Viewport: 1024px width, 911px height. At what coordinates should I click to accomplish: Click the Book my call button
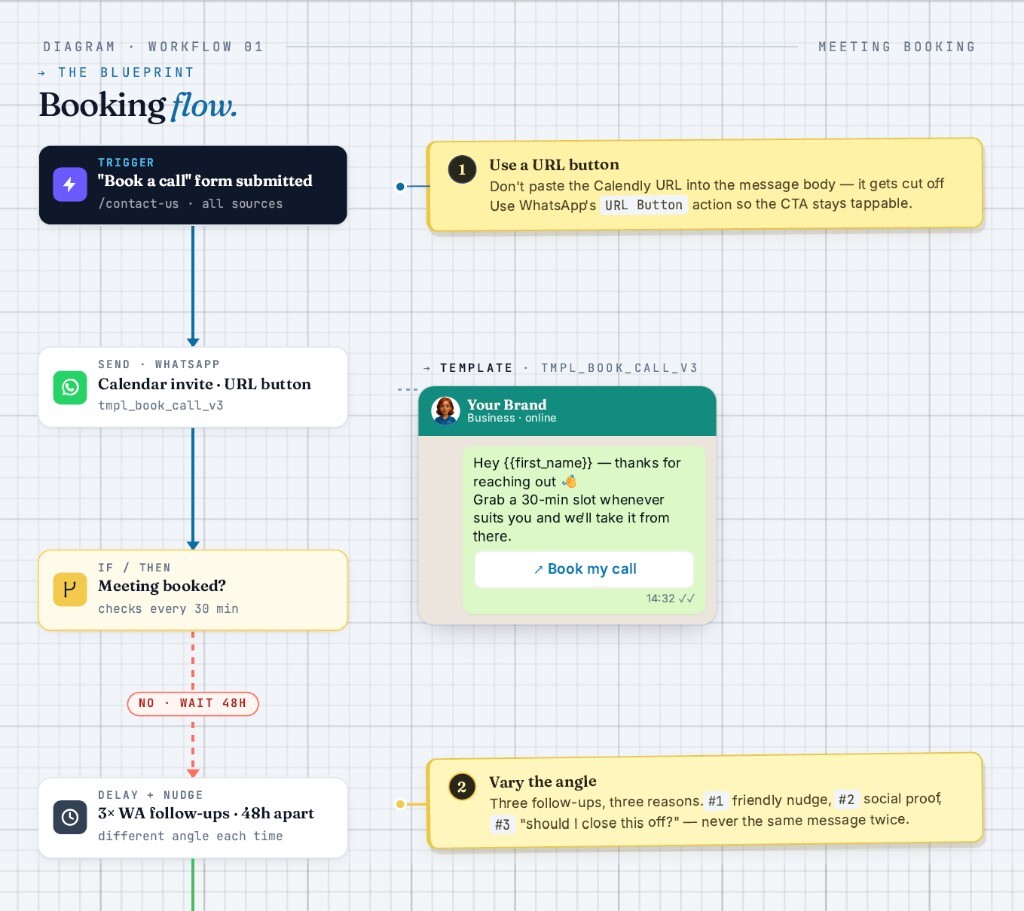[584, 569]
